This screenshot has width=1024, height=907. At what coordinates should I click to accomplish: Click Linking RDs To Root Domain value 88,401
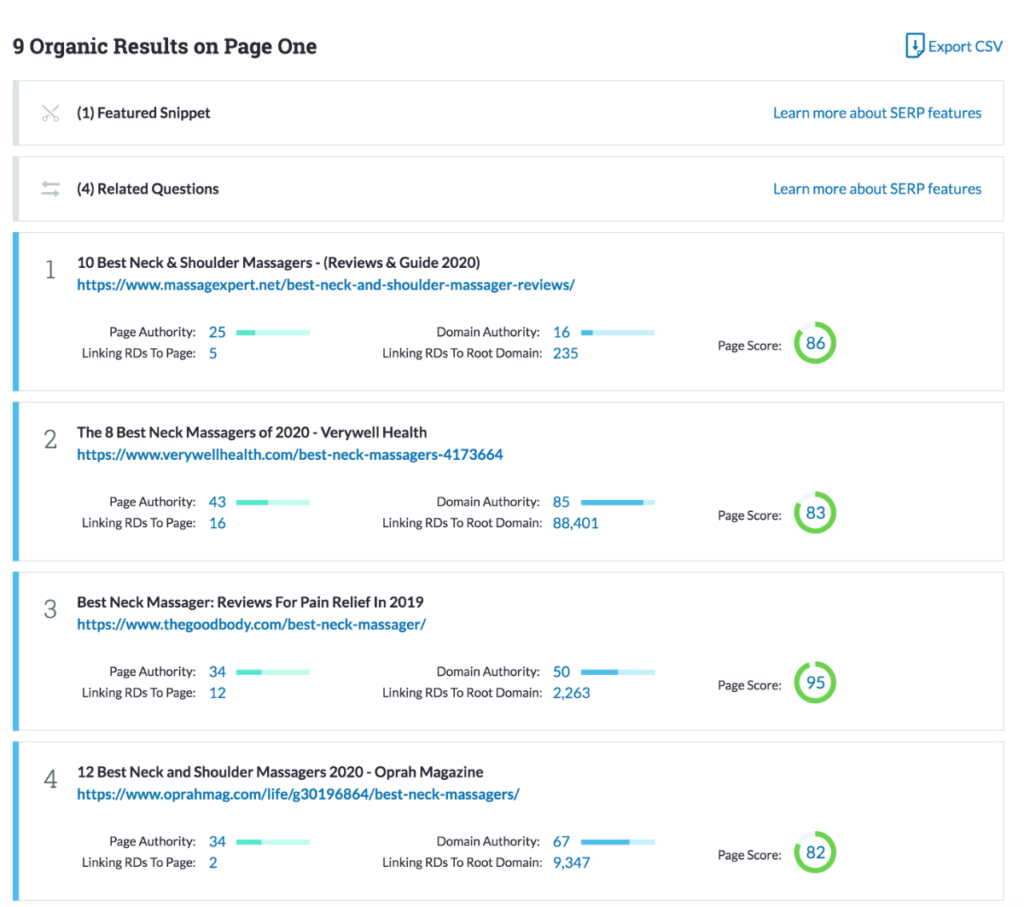575,523
